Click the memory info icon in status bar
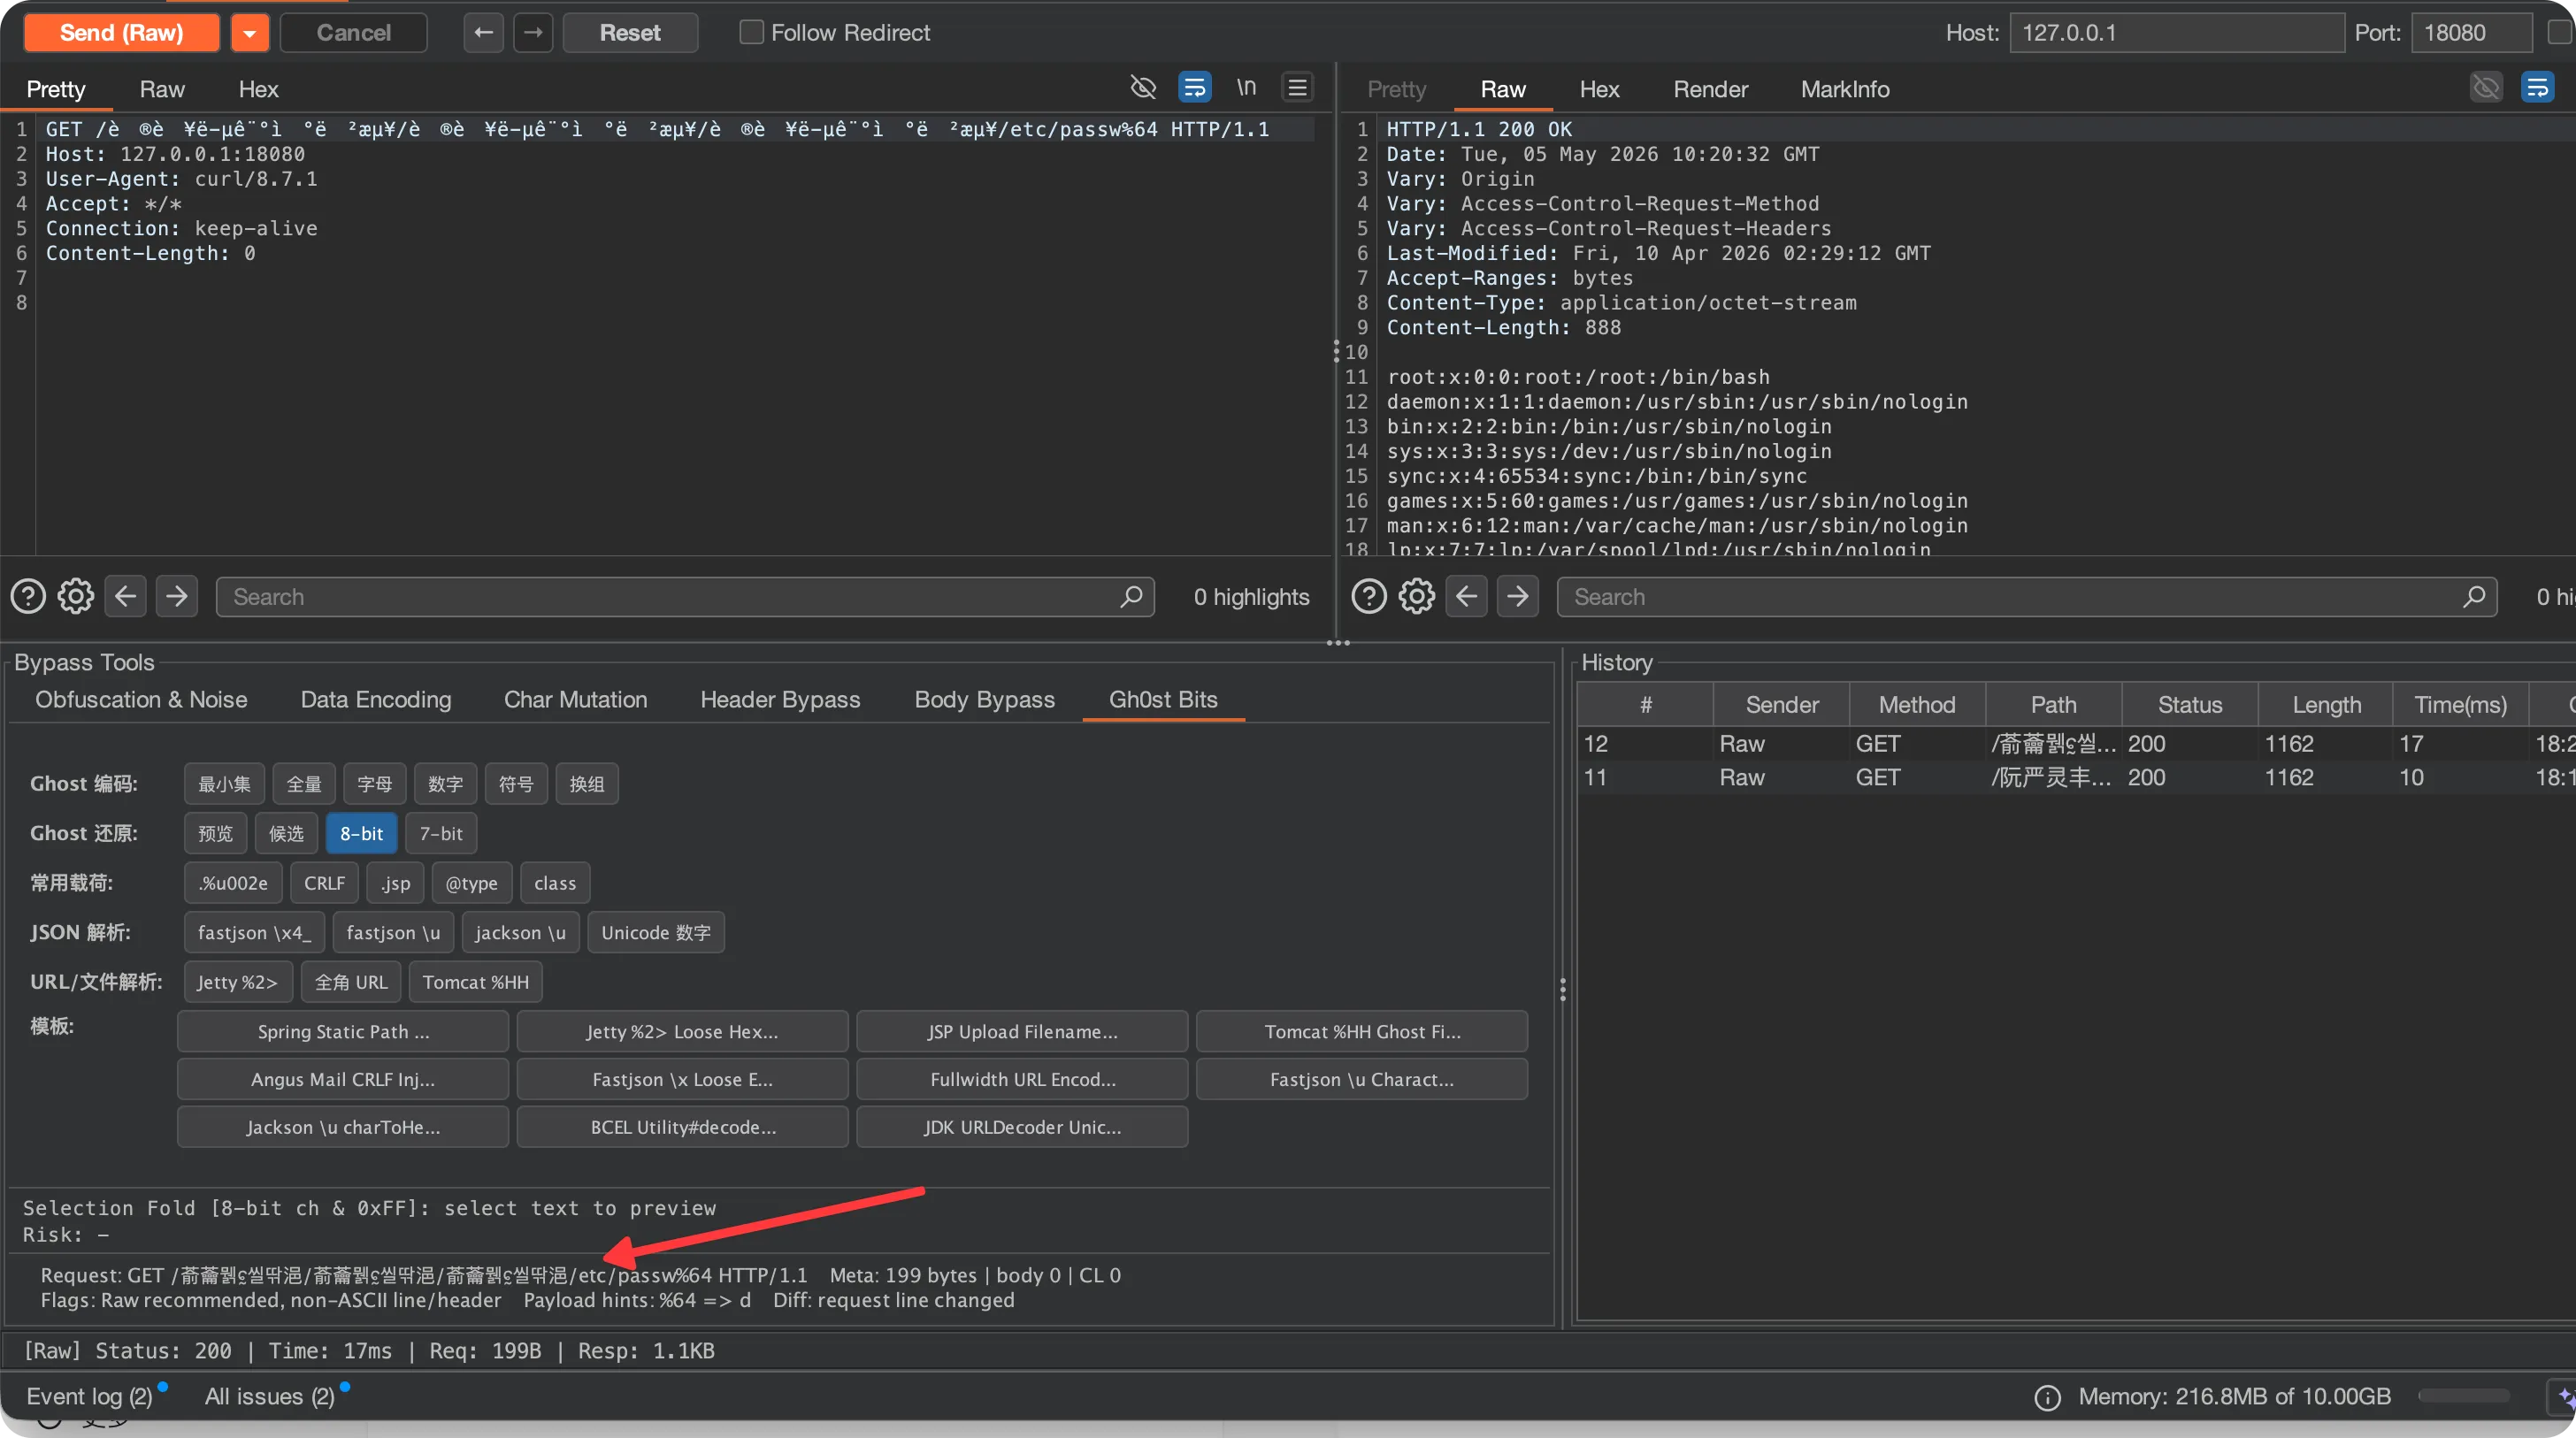 point(2047,1397)
